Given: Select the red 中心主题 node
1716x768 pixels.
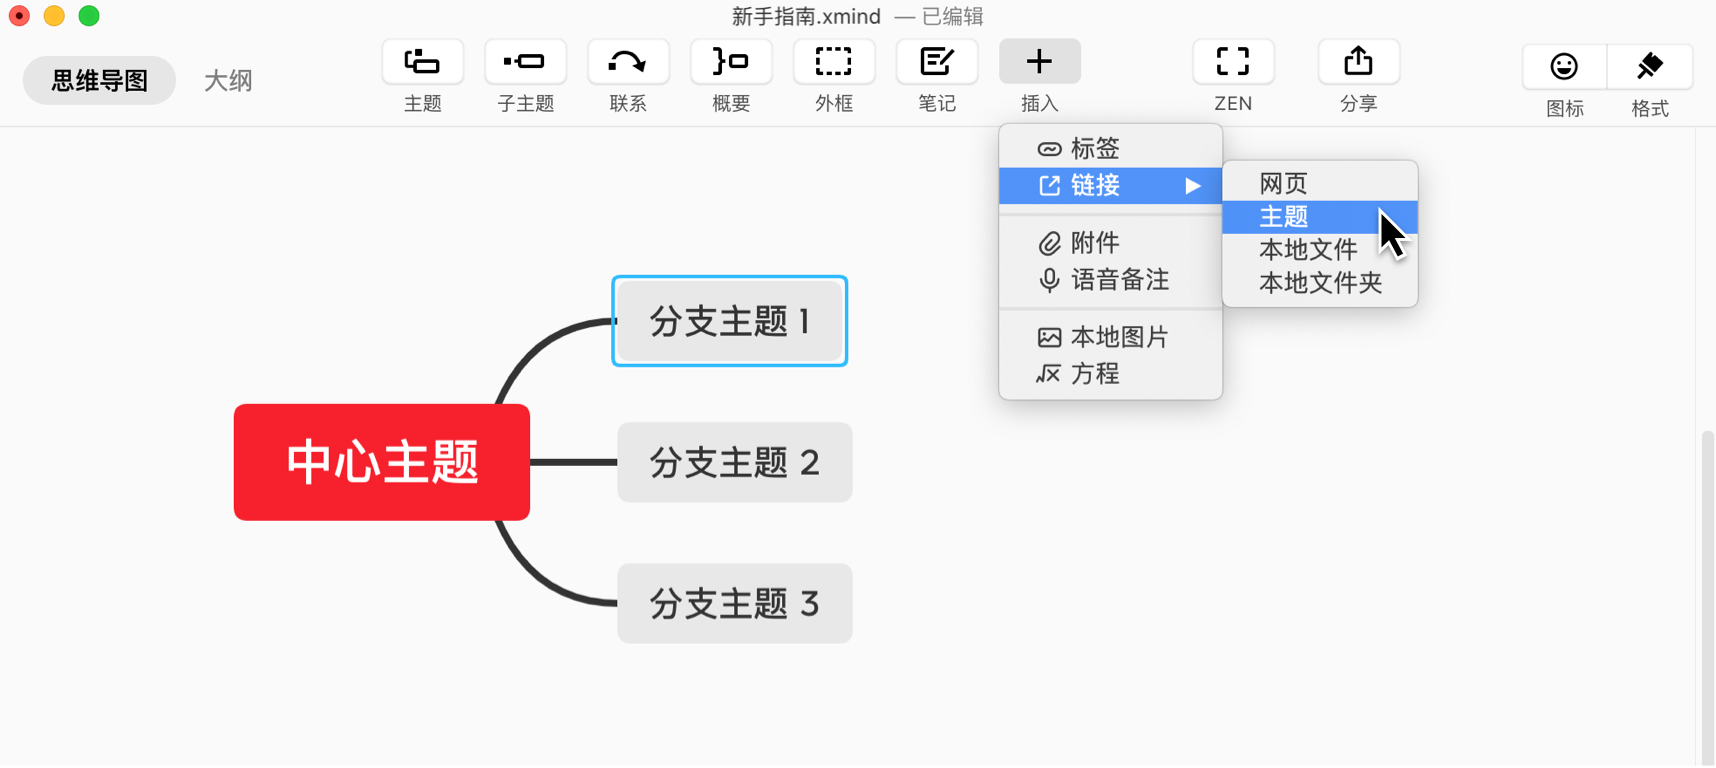Looking at the screenshot, I should tap(382, 462).
